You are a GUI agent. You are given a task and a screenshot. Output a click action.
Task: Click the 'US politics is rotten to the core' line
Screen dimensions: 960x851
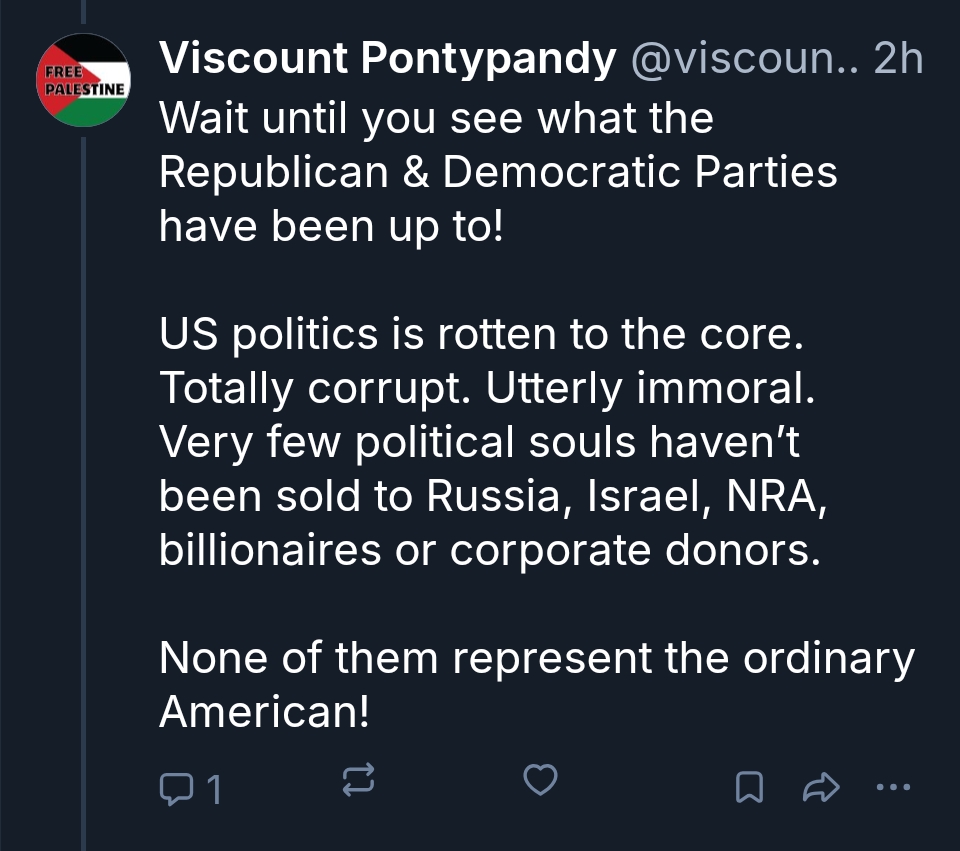point(481,335)
